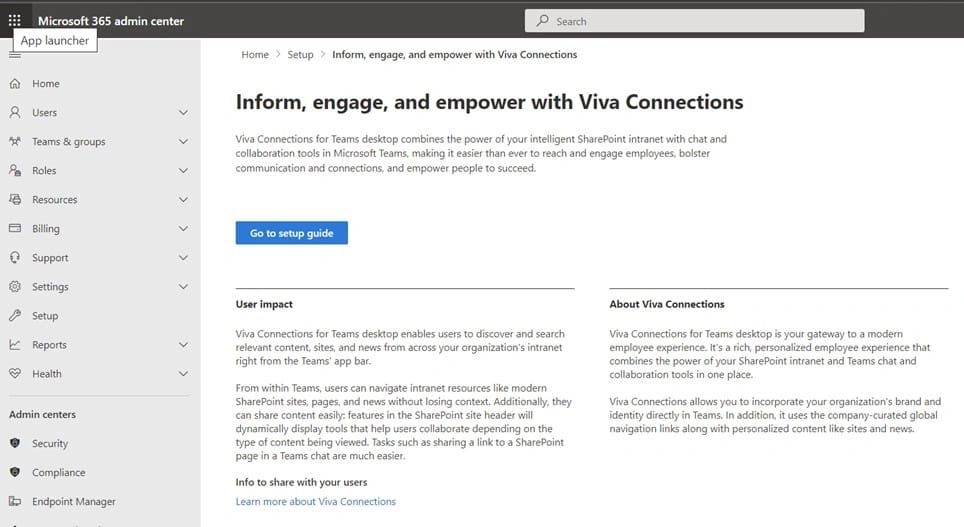
Task: Click the Billing card icon
Action: click(15, 229)
